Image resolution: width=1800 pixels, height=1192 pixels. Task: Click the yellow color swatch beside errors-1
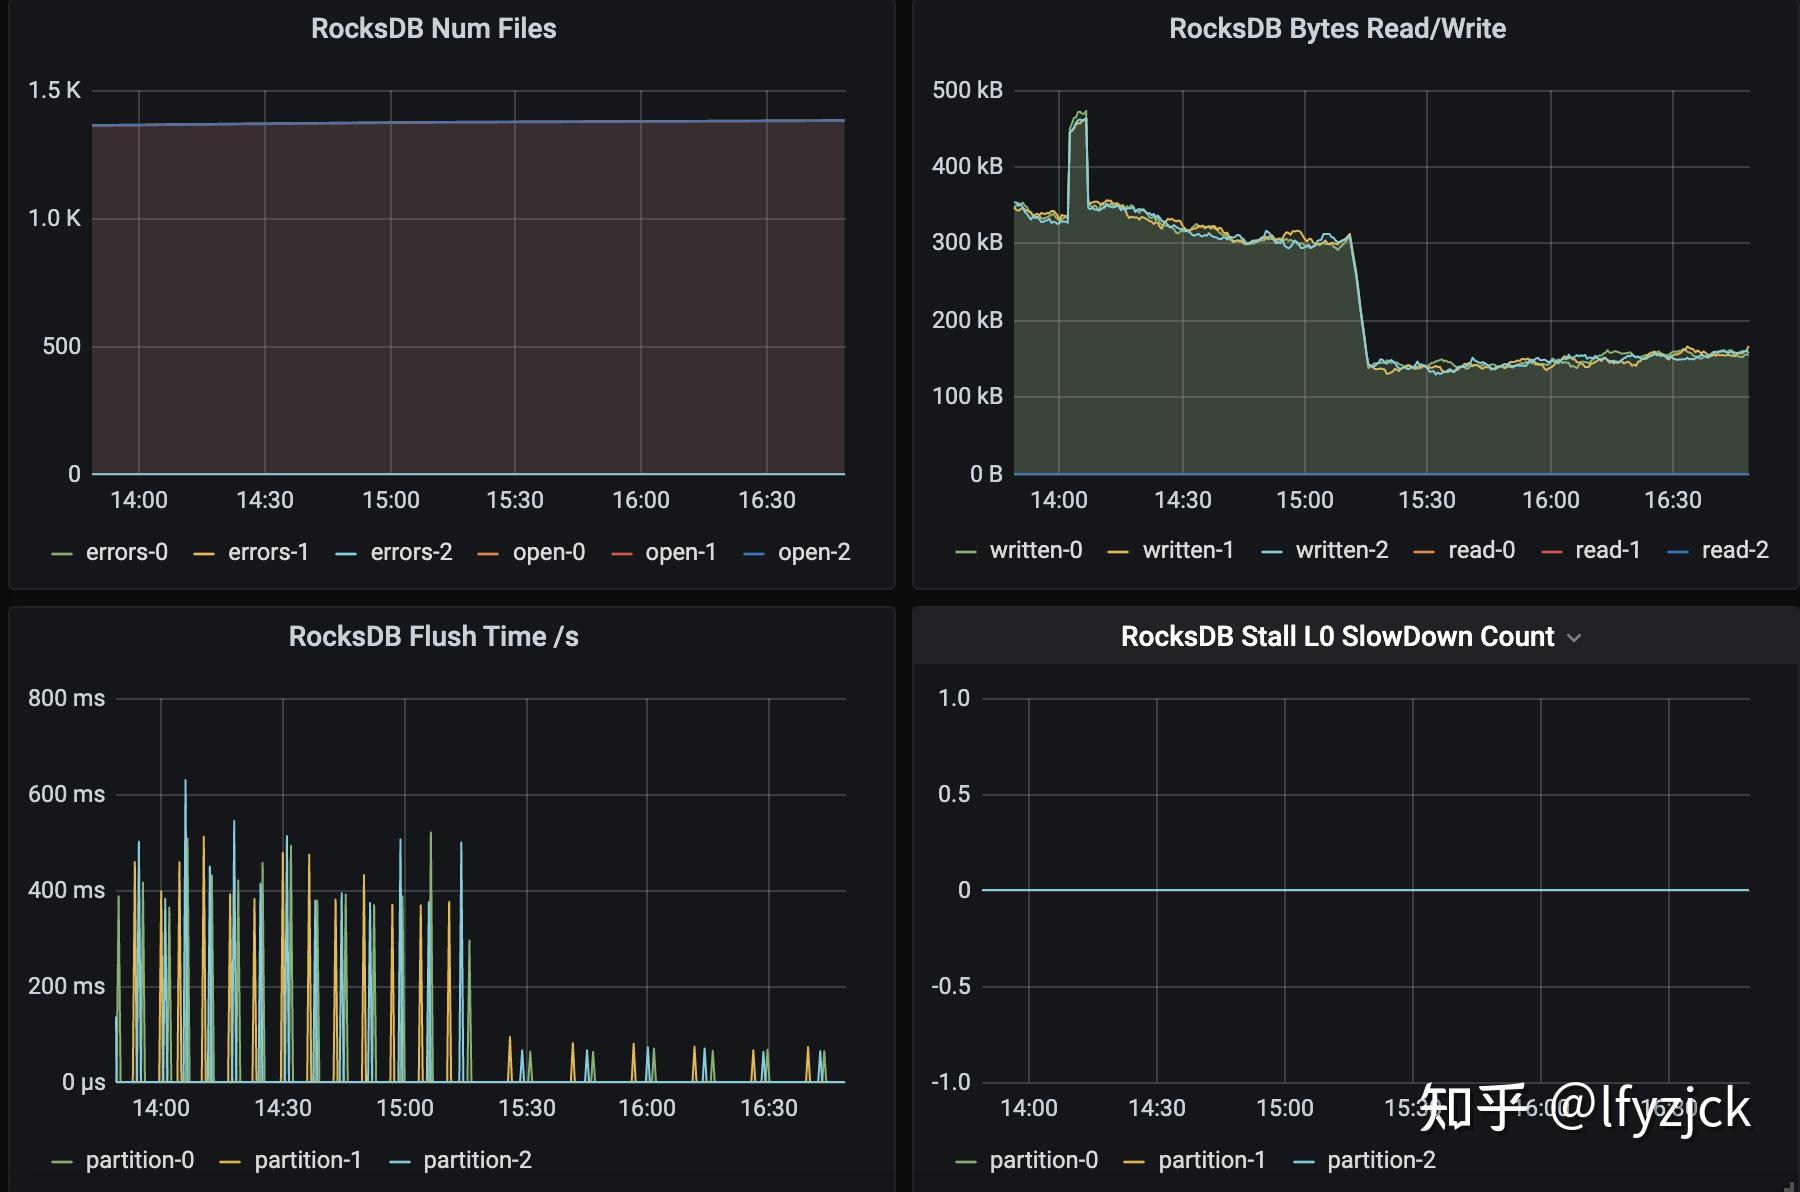pos(204,554)
